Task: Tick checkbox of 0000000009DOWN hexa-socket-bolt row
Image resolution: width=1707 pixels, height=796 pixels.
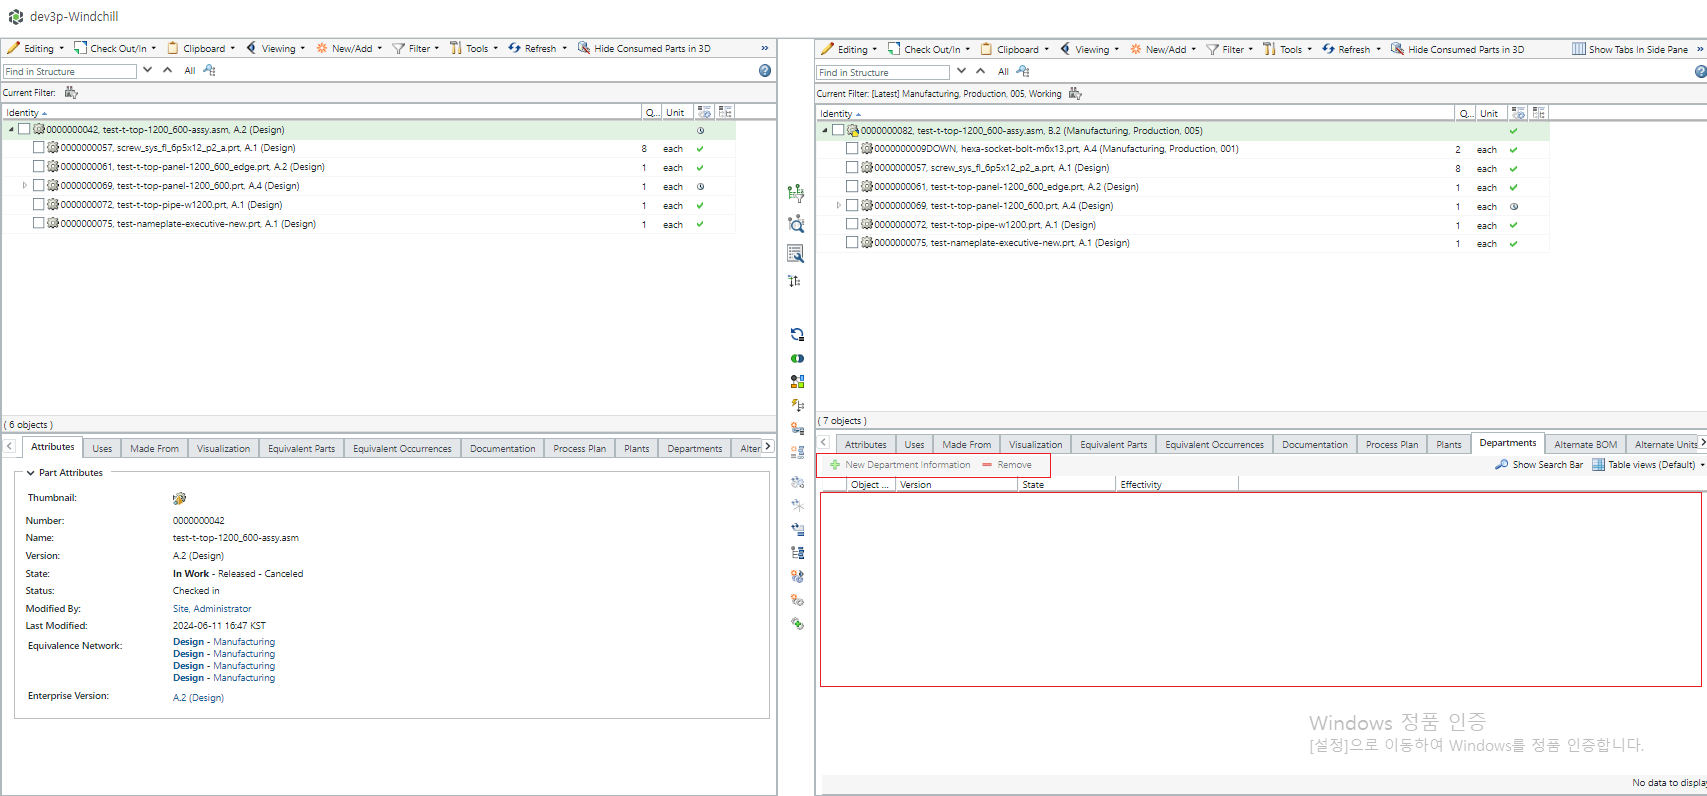Action: coord(852,149)
